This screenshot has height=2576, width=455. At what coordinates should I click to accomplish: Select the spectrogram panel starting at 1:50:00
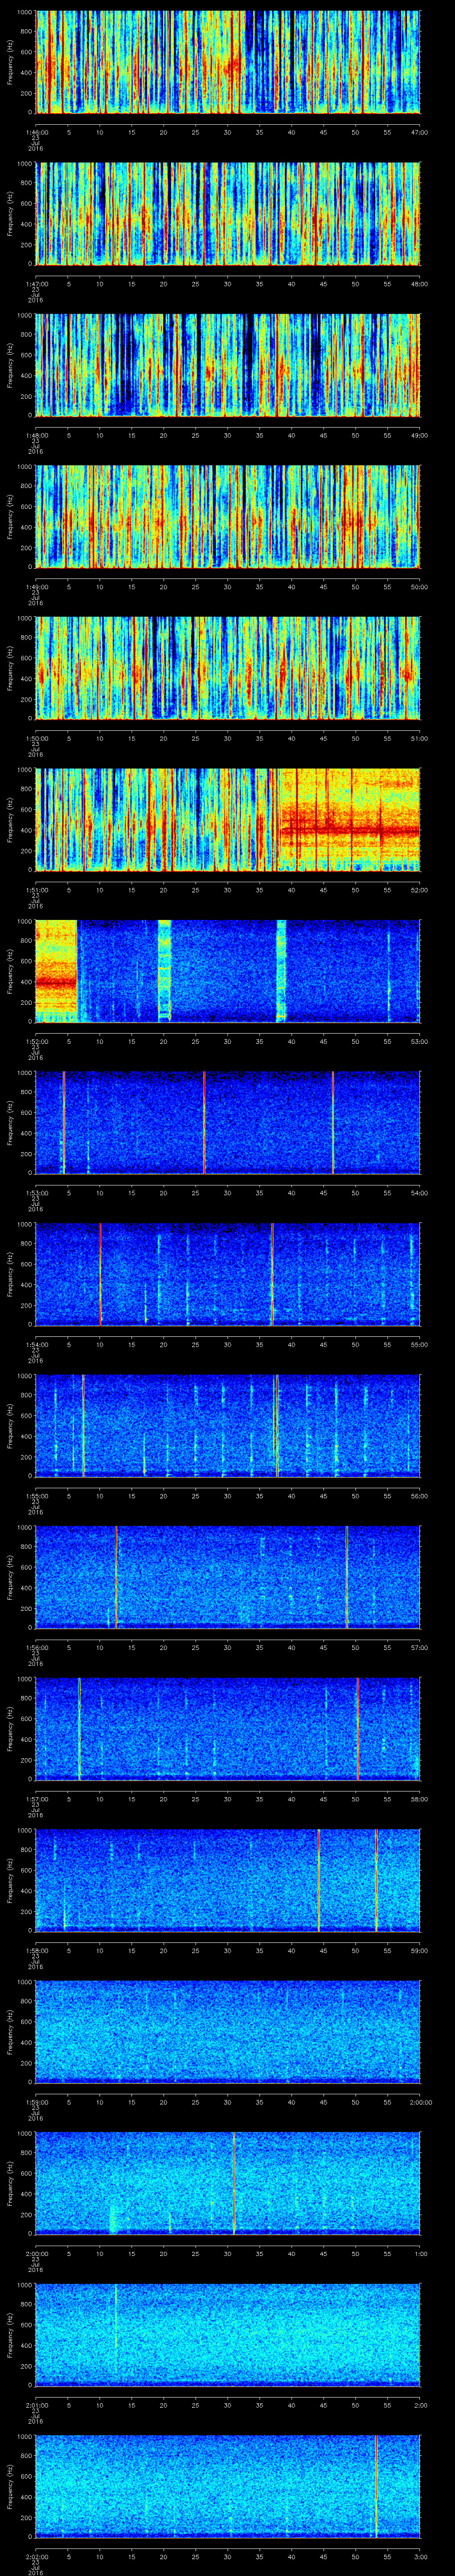[228, 668]
